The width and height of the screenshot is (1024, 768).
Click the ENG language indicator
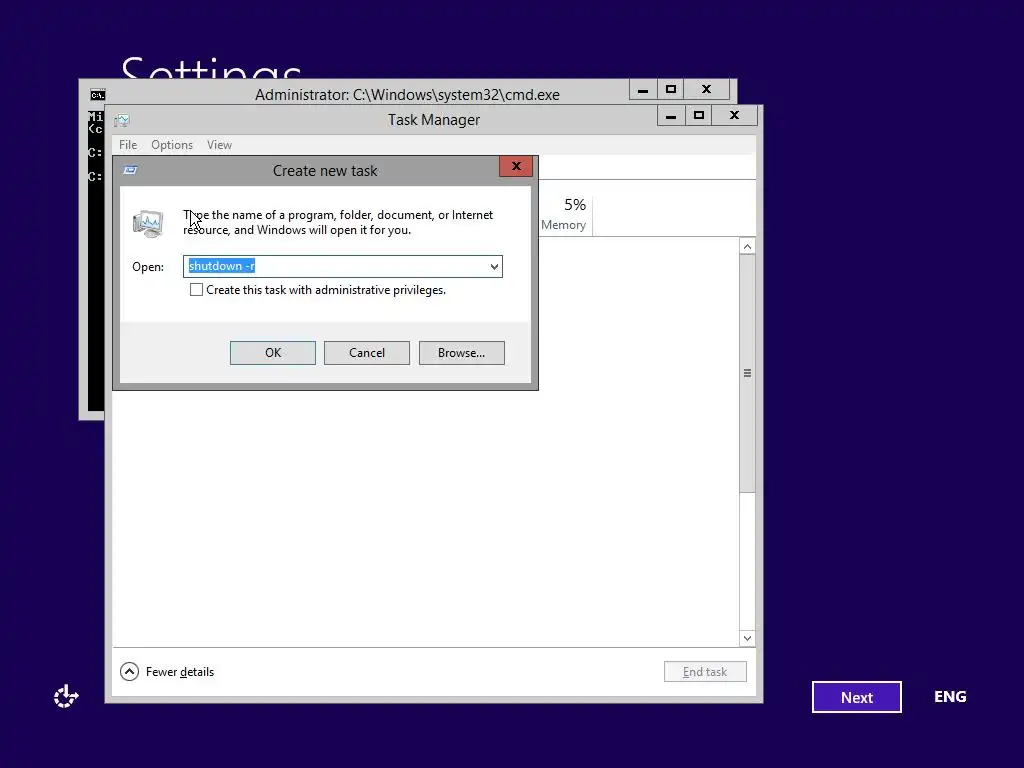[950, 697]
